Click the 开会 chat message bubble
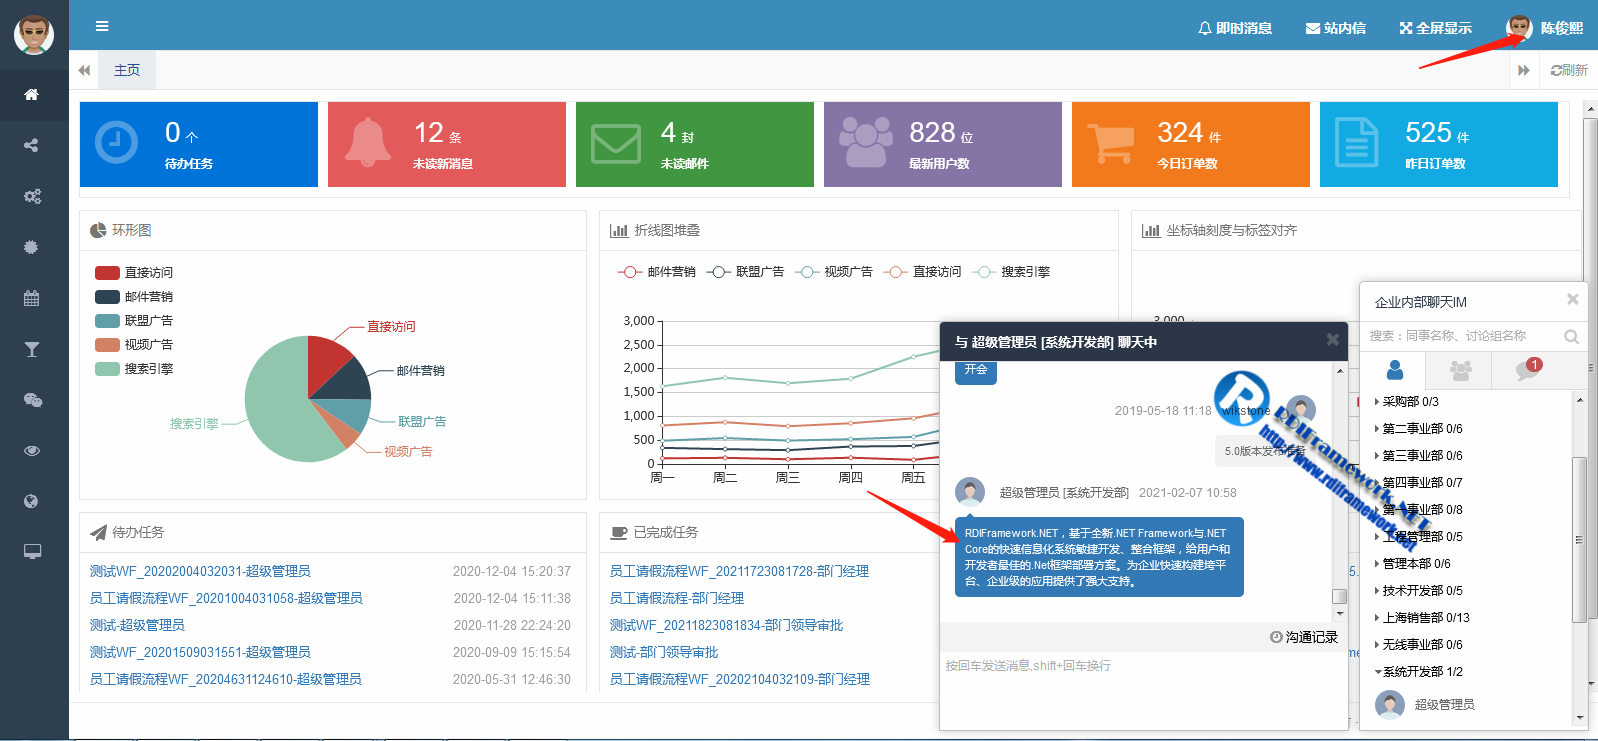 [976, 370]
